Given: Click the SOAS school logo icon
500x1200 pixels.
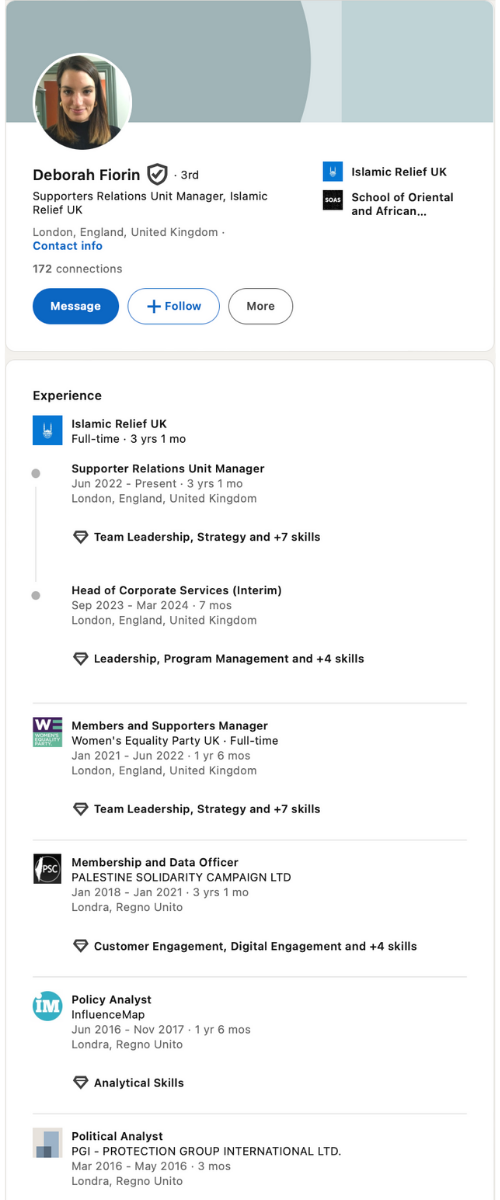Looking at the screenshot, I should pos(333,200).
